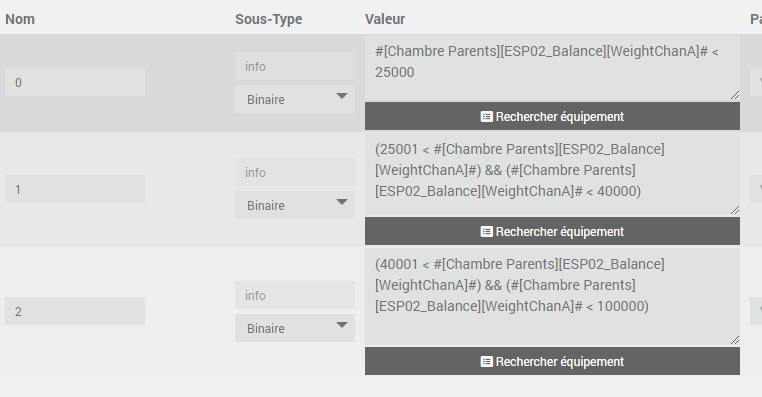Image resolution: width=762 pixels, height=397 pixels.
Task: Click the Sous-Type column header
Action: click(x=269, y=19)
